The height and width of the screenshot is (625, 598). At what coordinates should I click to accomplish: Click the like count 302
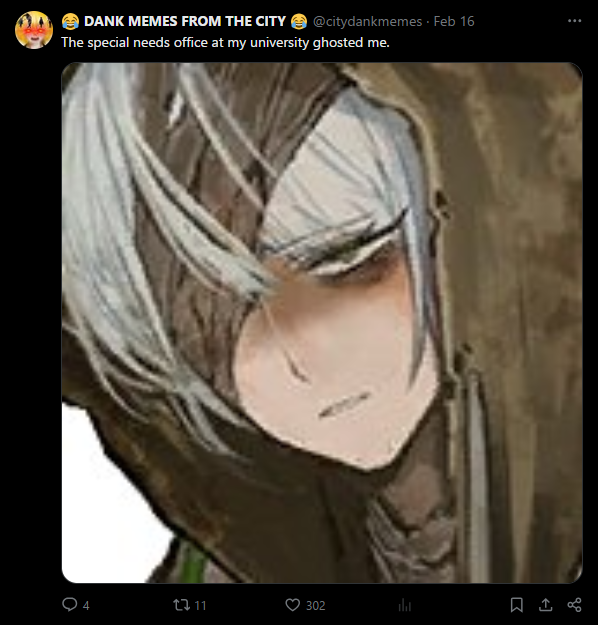click(x=316, y=606)
